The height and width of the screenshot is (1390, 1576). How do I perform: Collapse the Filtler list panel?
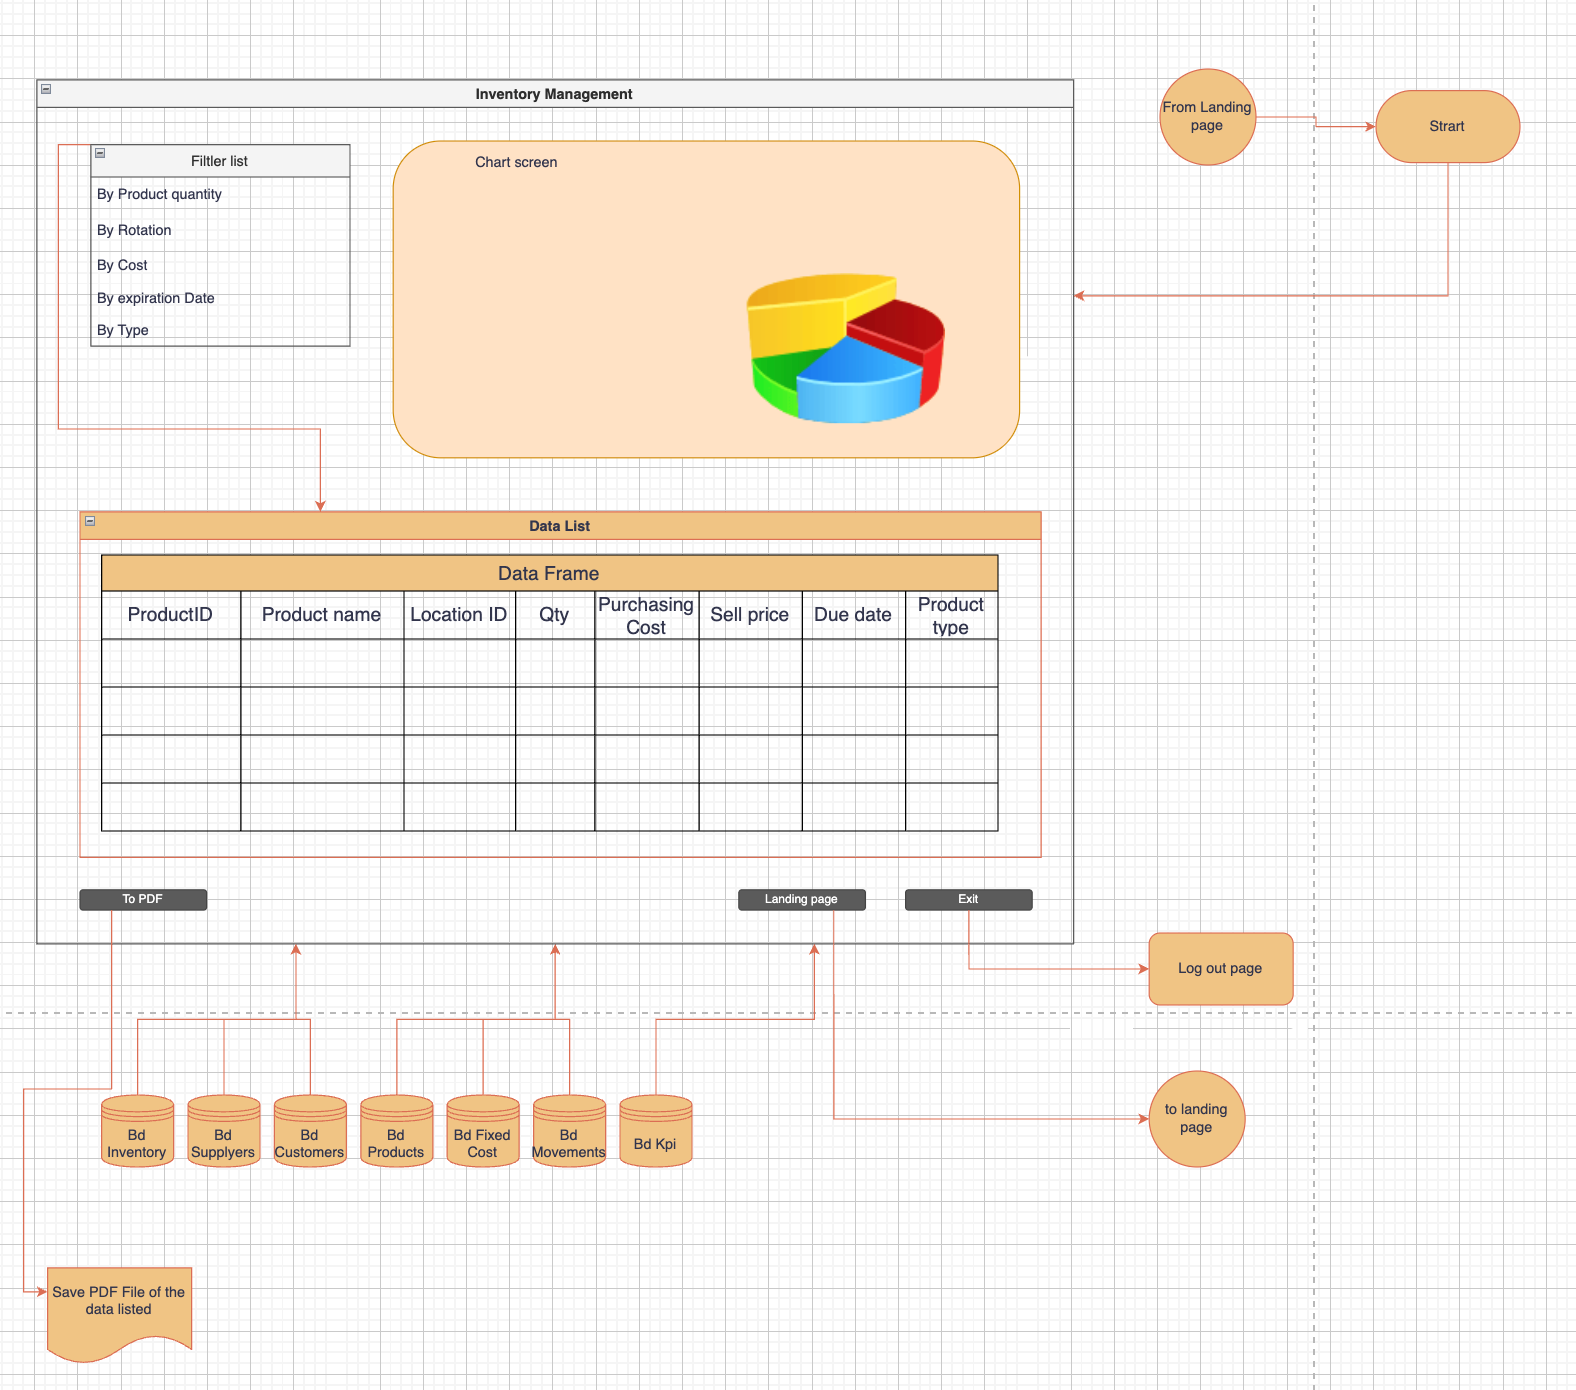100,153
